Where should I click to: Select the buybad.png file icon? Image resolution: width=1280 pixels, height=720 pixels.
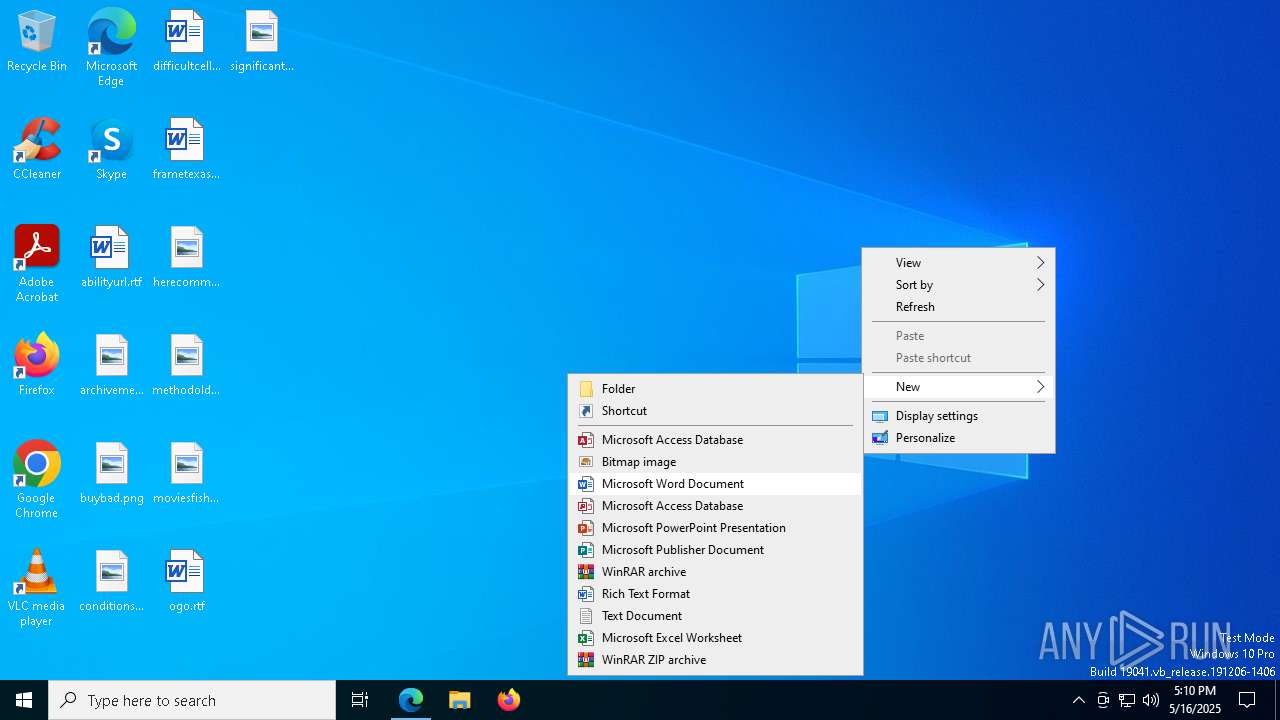click(111, 474)
